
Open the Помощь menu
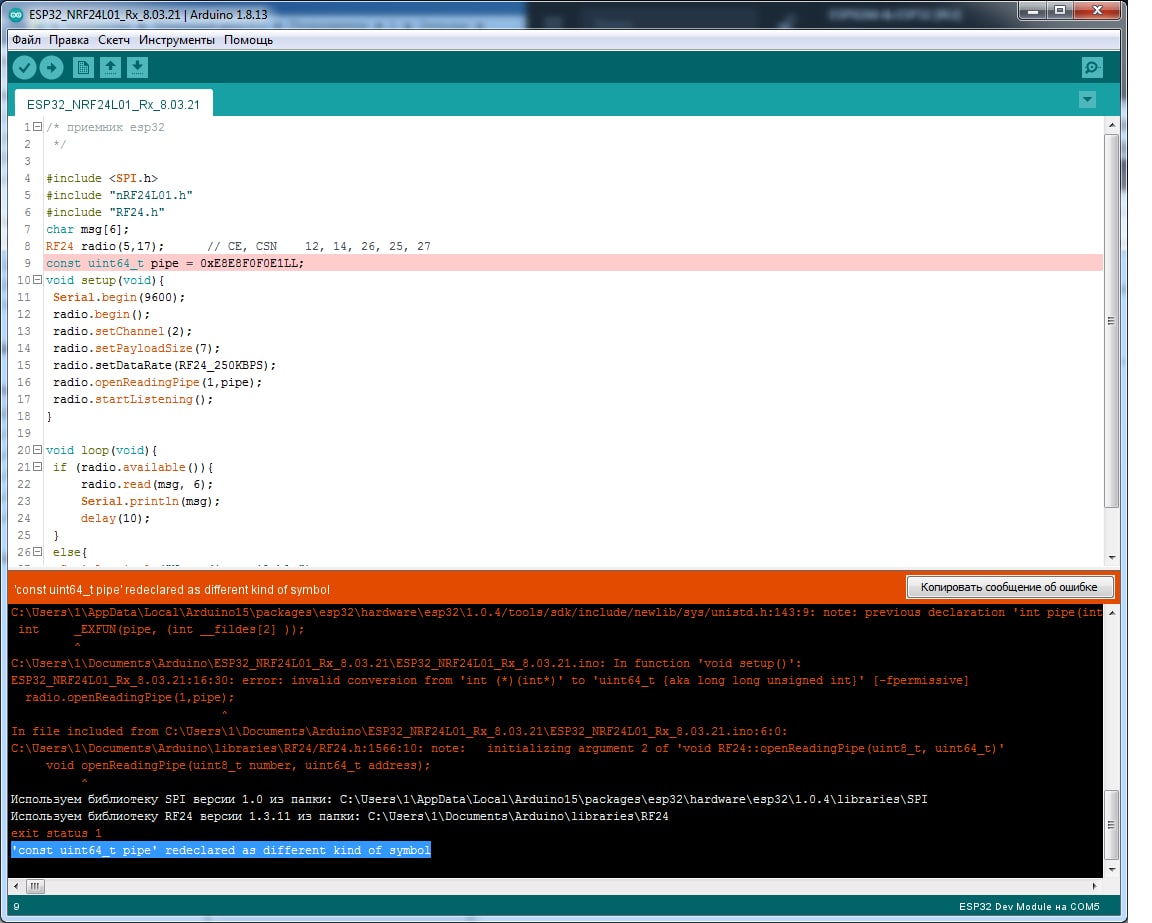coord(248,40)
